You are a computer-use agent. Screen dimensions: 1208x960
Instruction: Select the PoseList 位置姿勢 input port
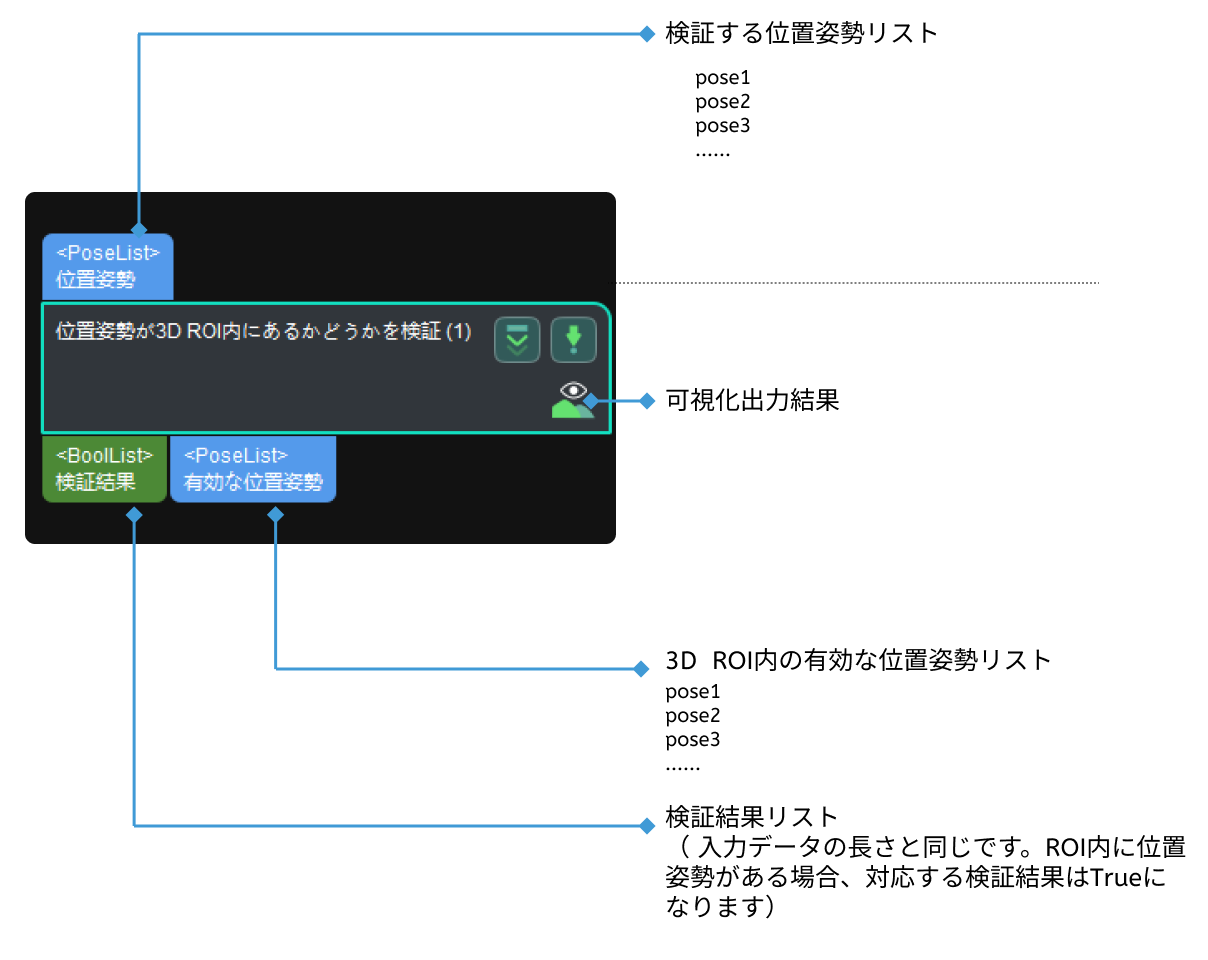click(108, 267)
